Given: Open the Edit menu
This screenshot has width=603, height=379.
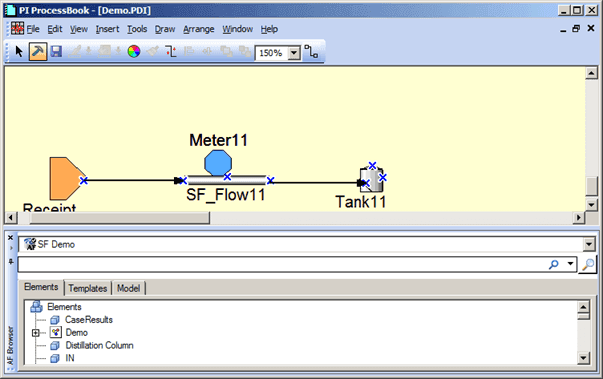Looking at the screenshot, I should click(55, 29).
